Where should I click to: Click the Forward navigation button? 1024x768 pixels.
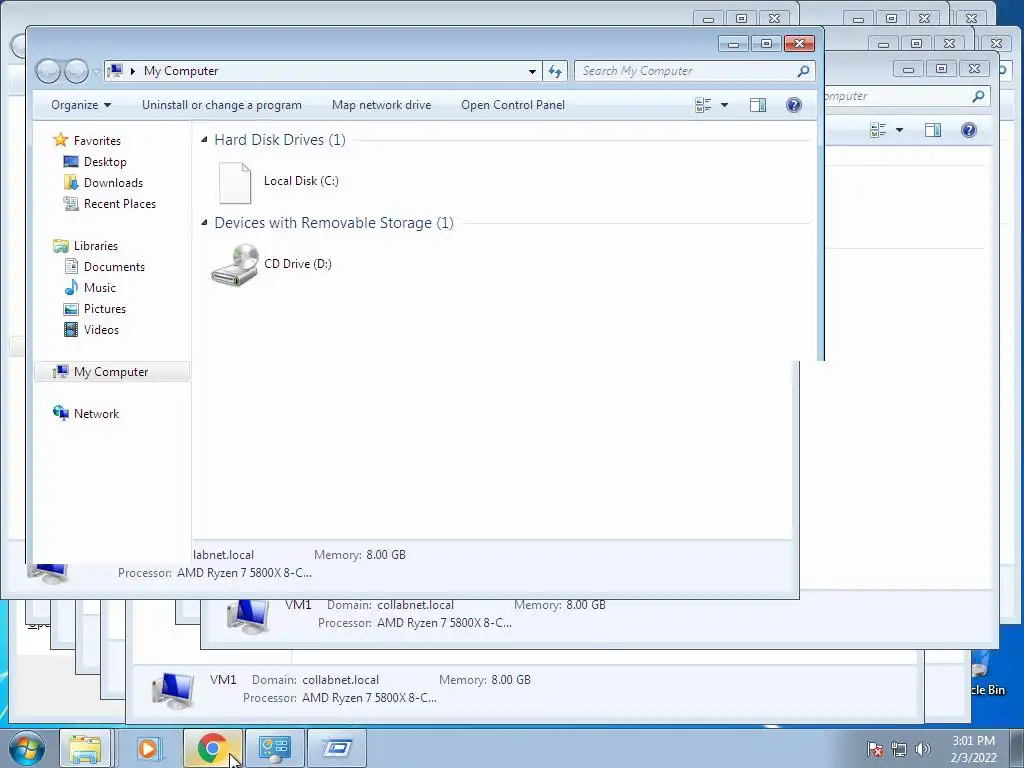(x=76, y=71)
